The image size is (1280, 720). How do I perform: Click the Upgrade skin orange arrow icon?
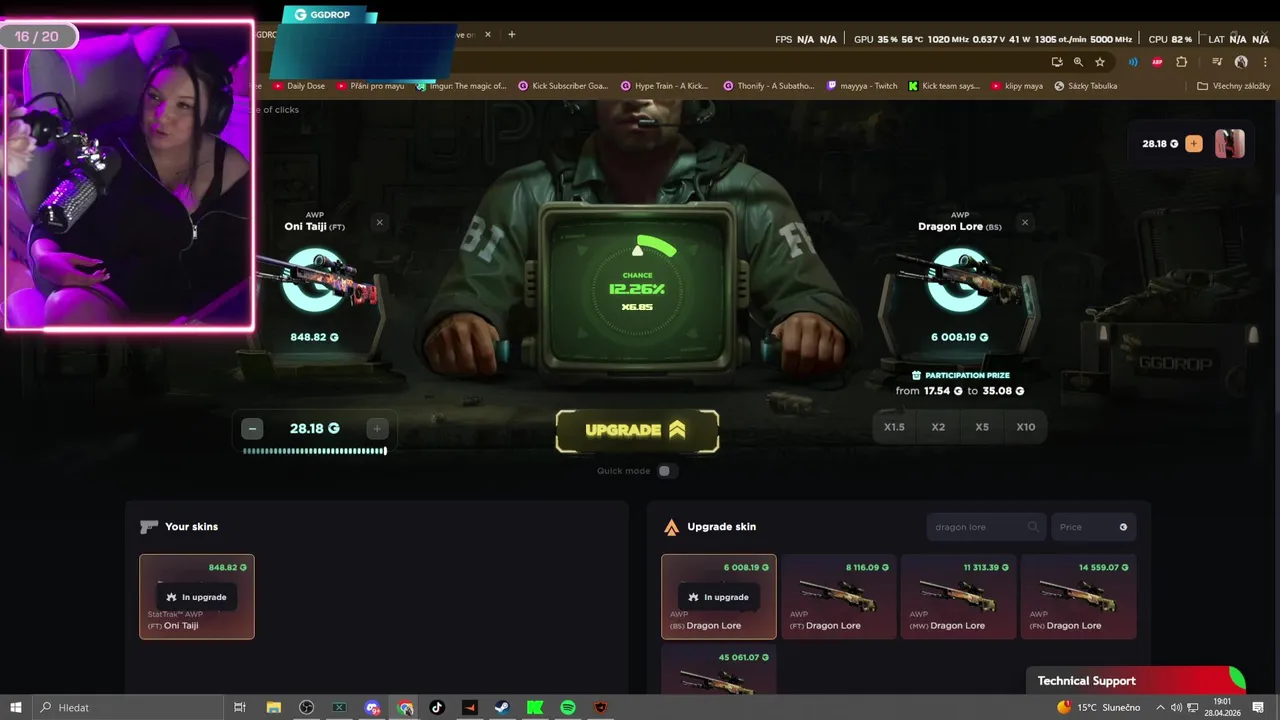pyautogui.click(x=671, y=527)
